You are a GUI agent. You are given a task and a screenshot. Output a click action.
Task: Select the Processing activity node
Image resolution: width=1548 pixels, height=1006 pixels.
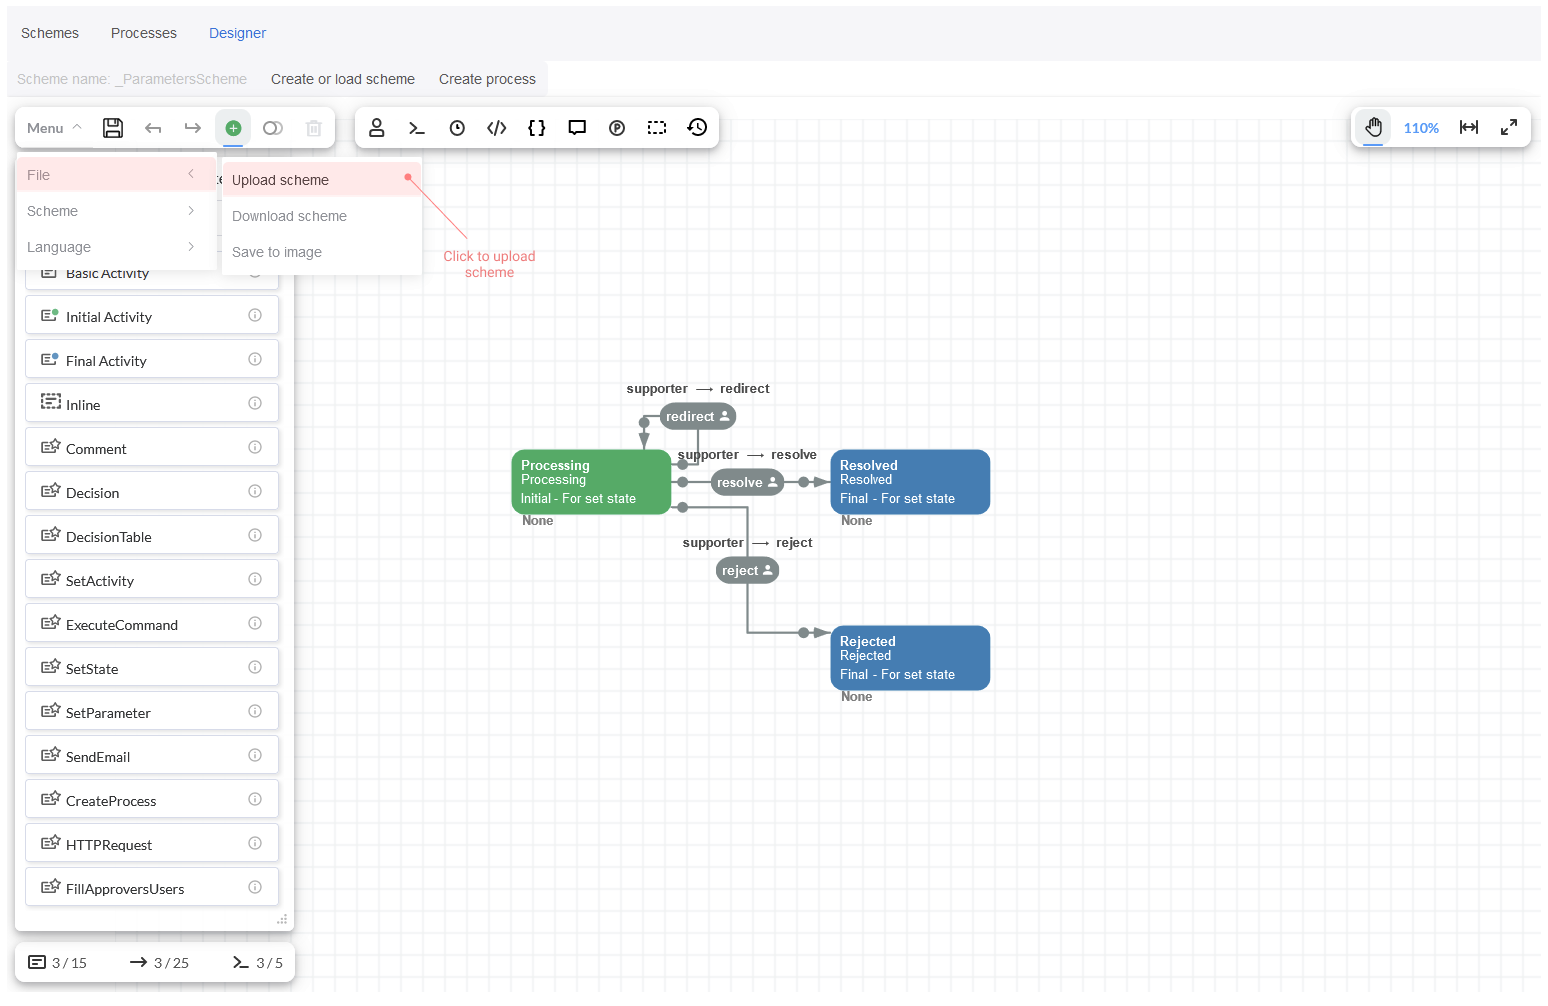591,482
